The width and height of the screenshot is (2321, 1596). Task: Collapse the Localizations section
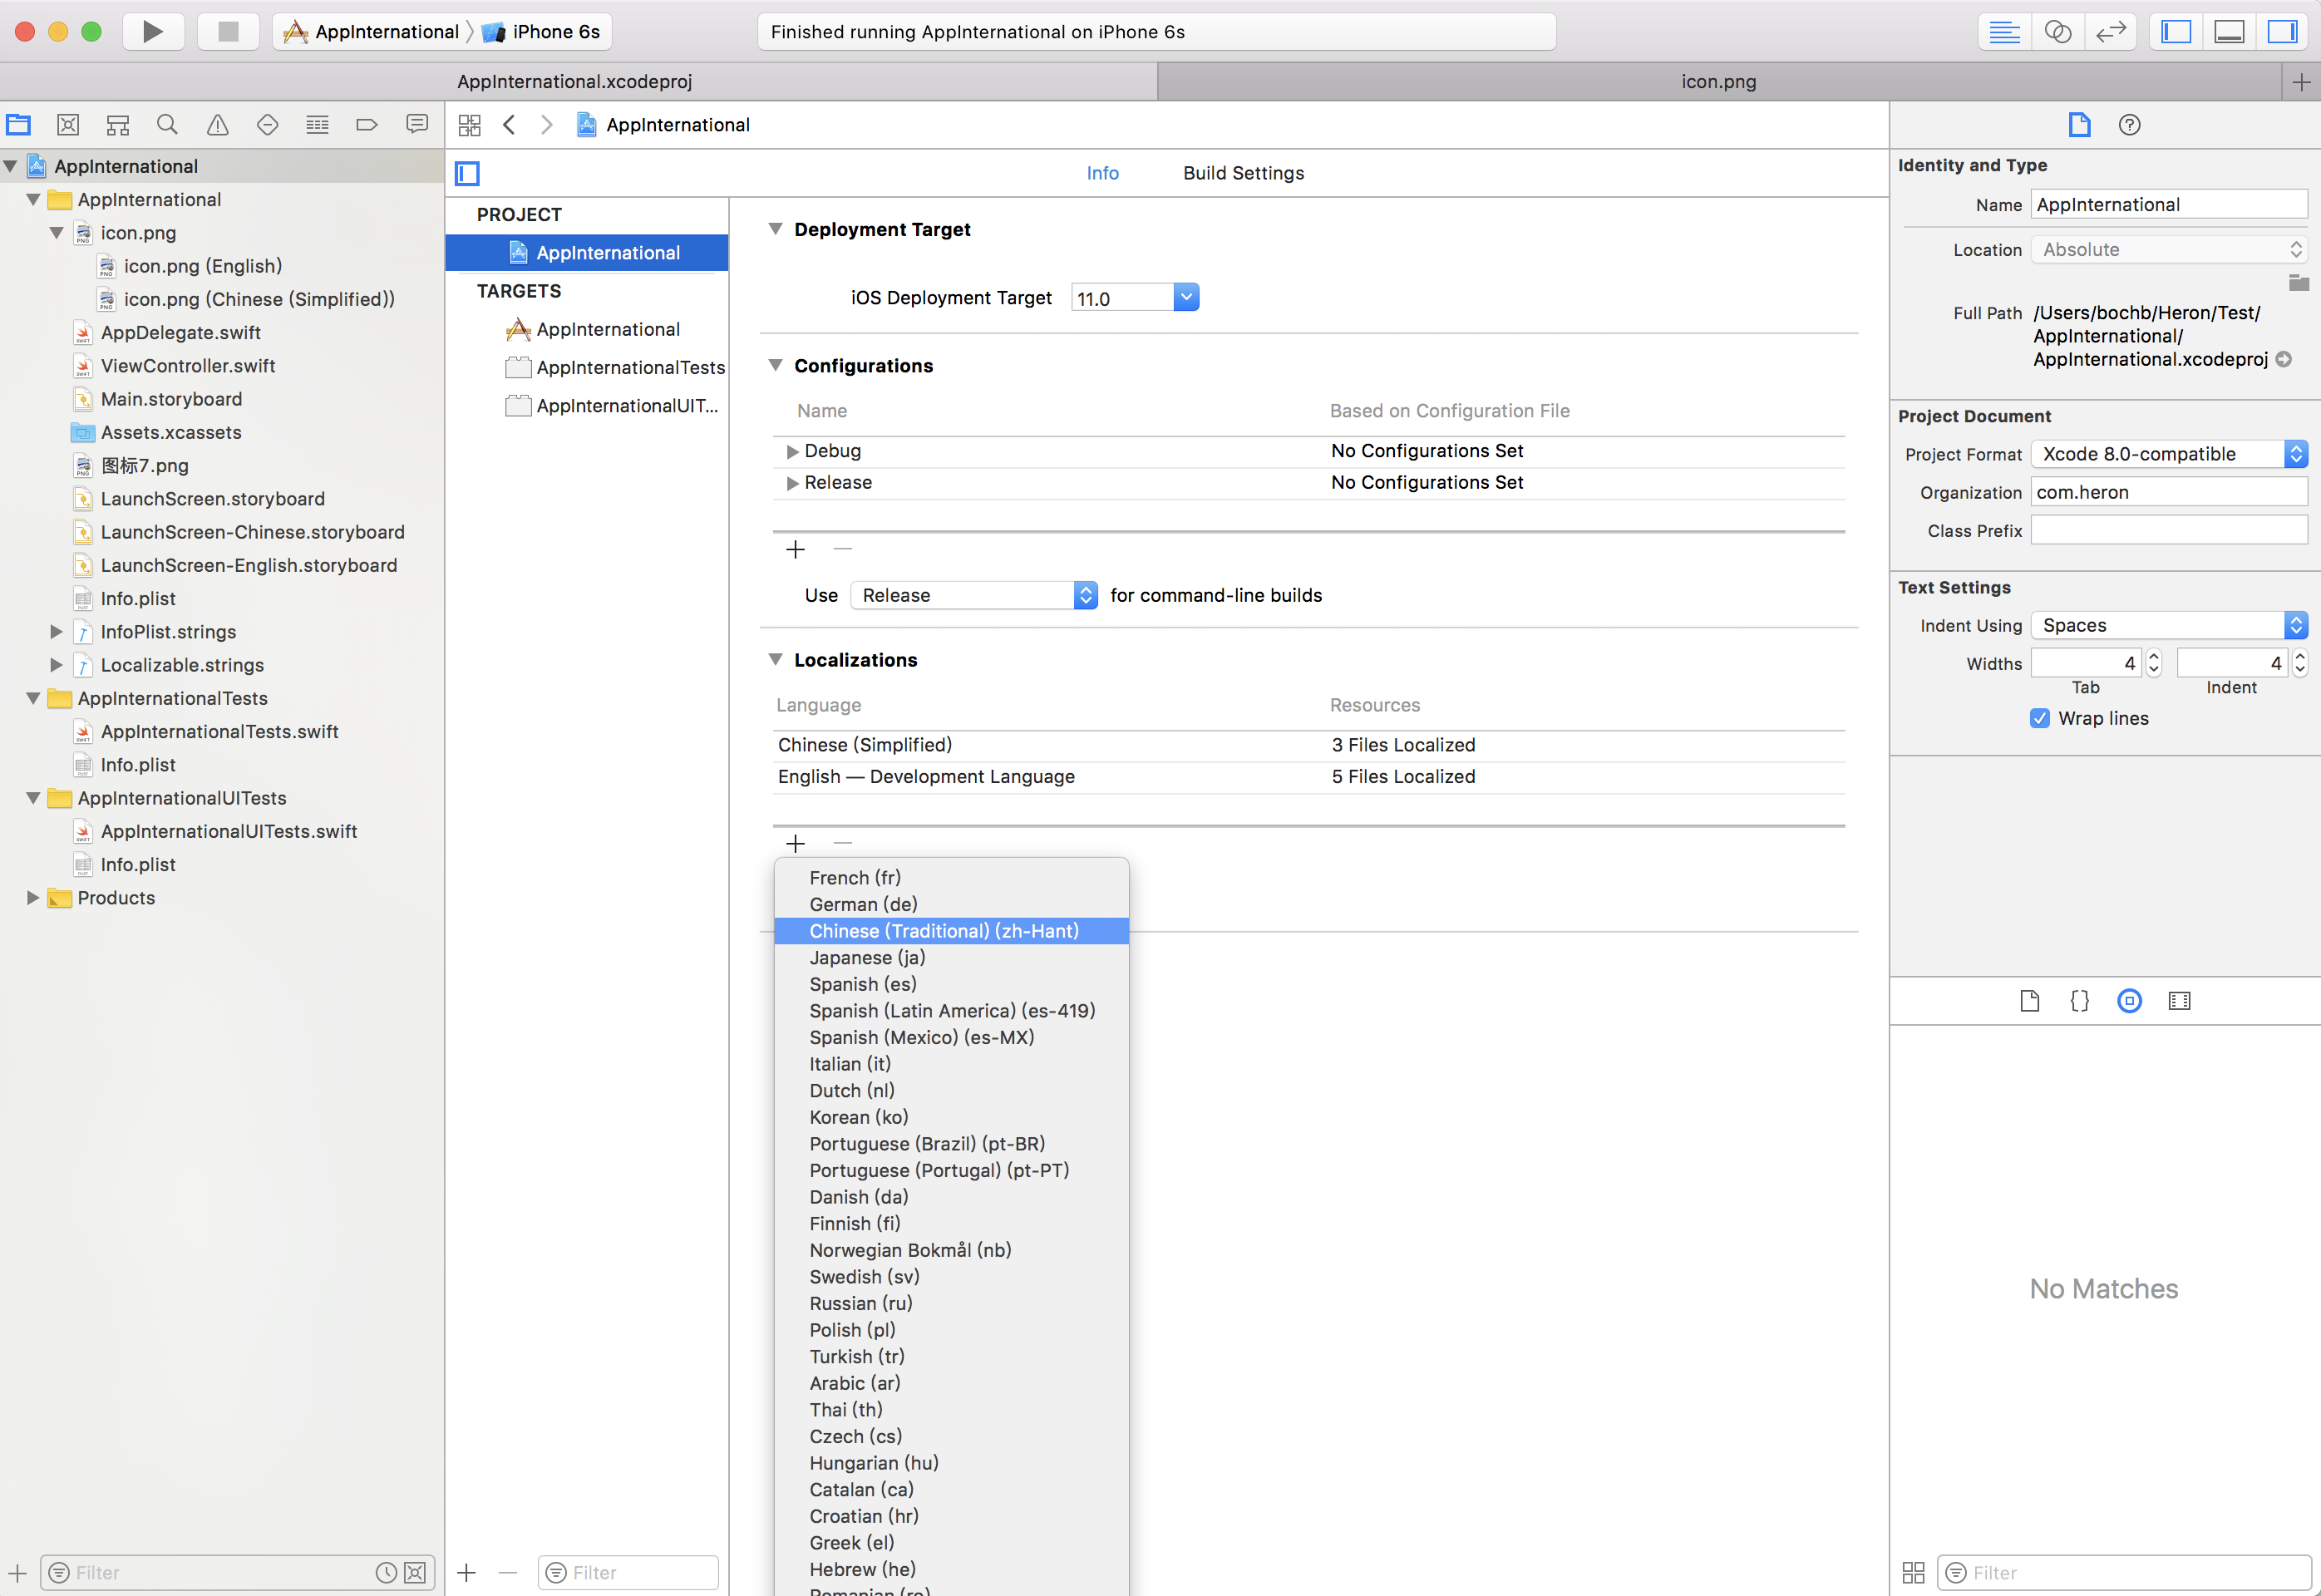pyautogui.click(x=775, y=659)
